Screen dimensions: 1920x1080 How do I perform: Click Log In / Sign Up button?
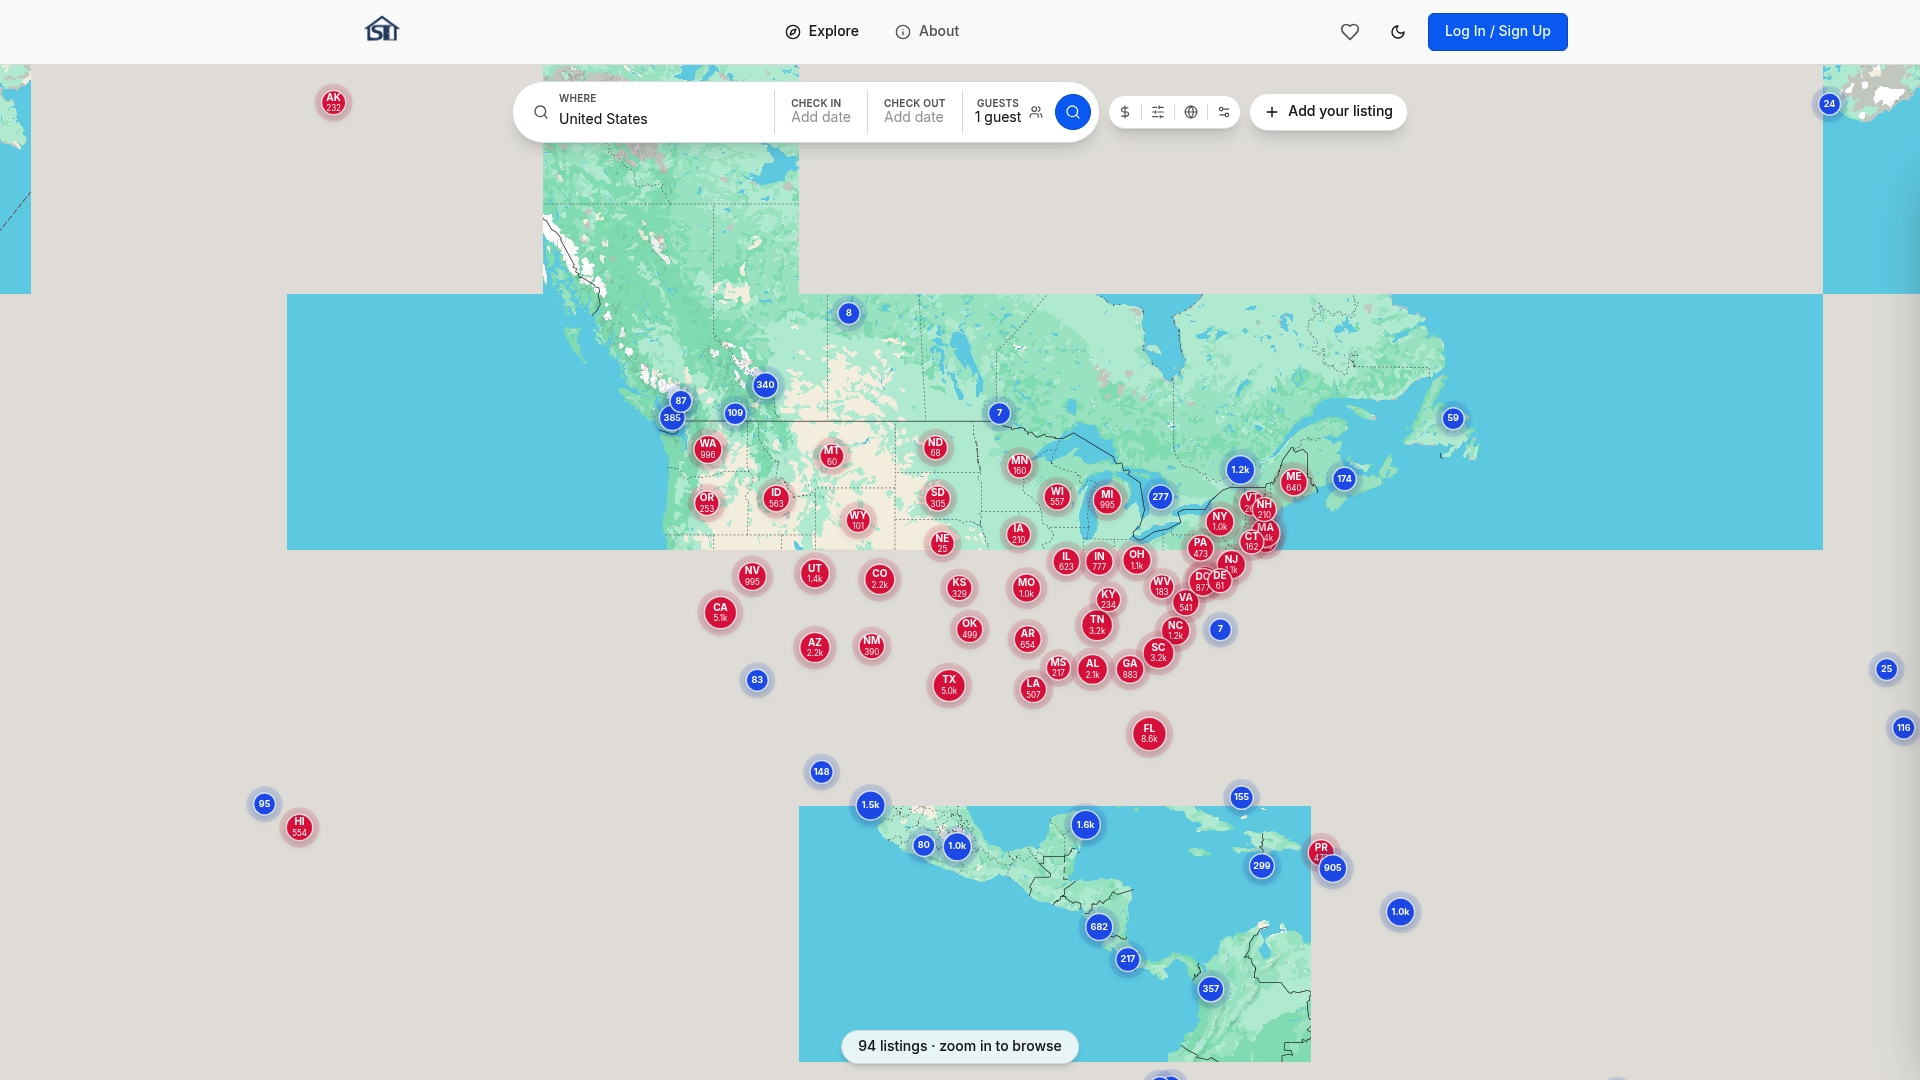click(1497, 32)
